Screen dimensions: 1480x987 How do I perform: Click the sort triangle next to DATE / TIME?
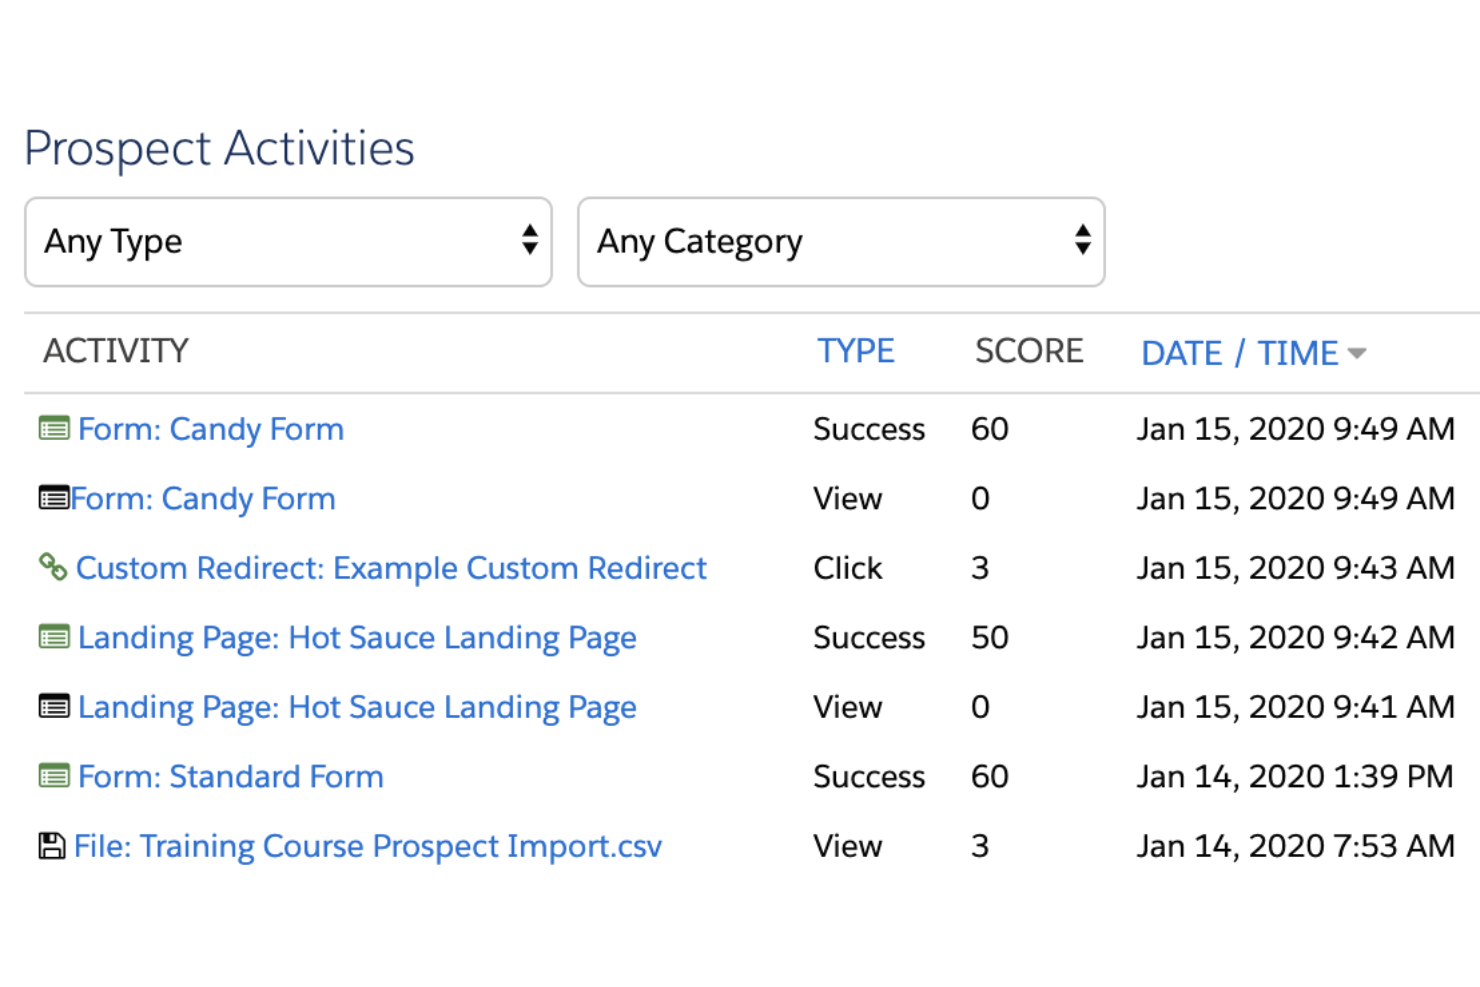pyautogui.click(x=1359, y=353)
